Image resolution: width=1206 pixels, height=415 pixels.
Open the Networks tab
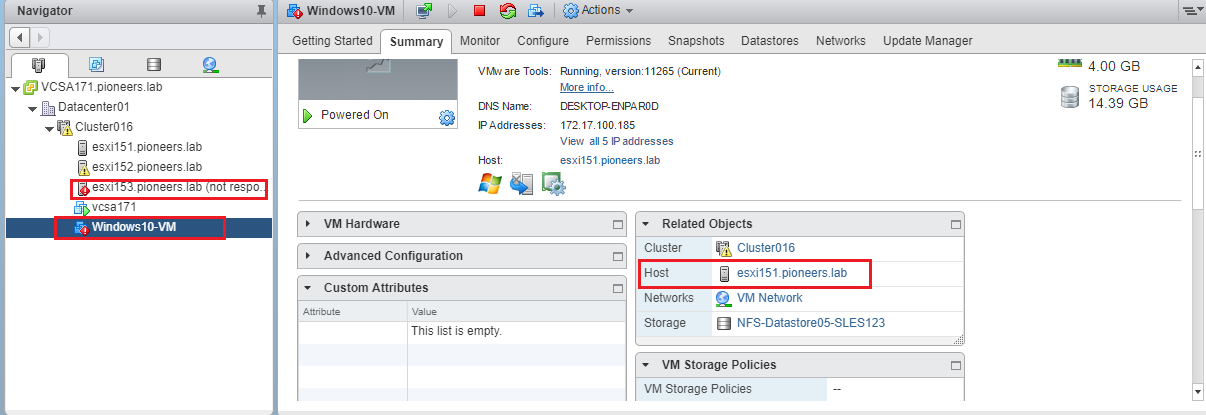[841, 41]
